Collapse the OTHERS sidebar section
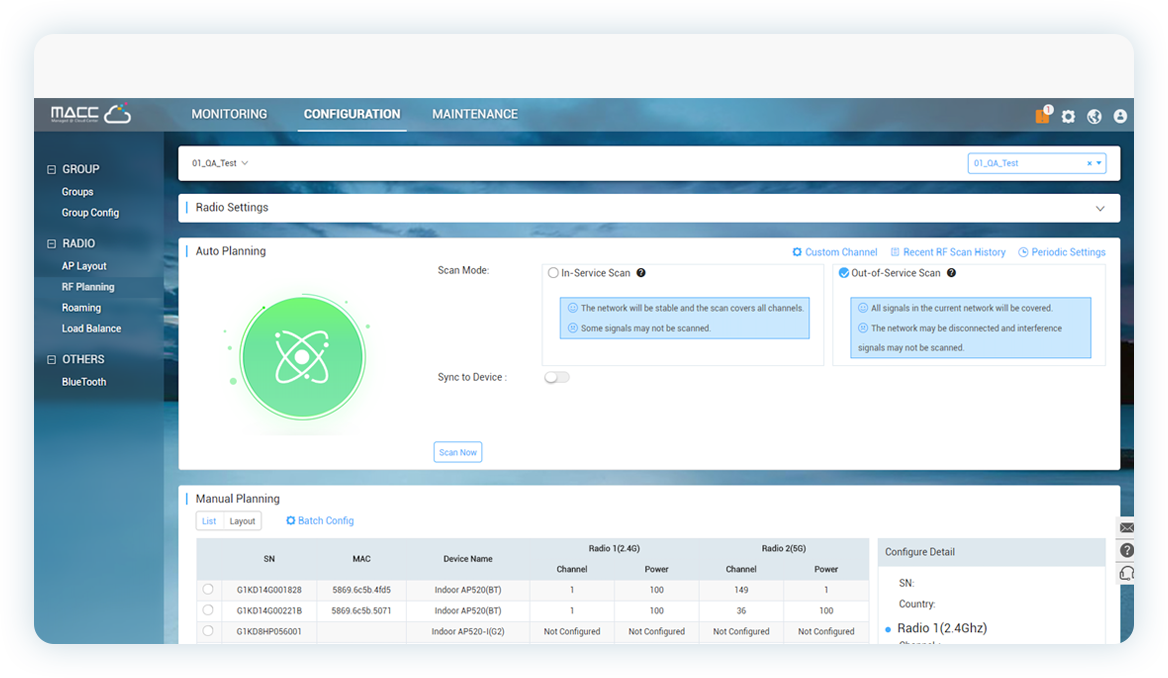The width and height of the screenshot is (1168, 678). [51, 359]
